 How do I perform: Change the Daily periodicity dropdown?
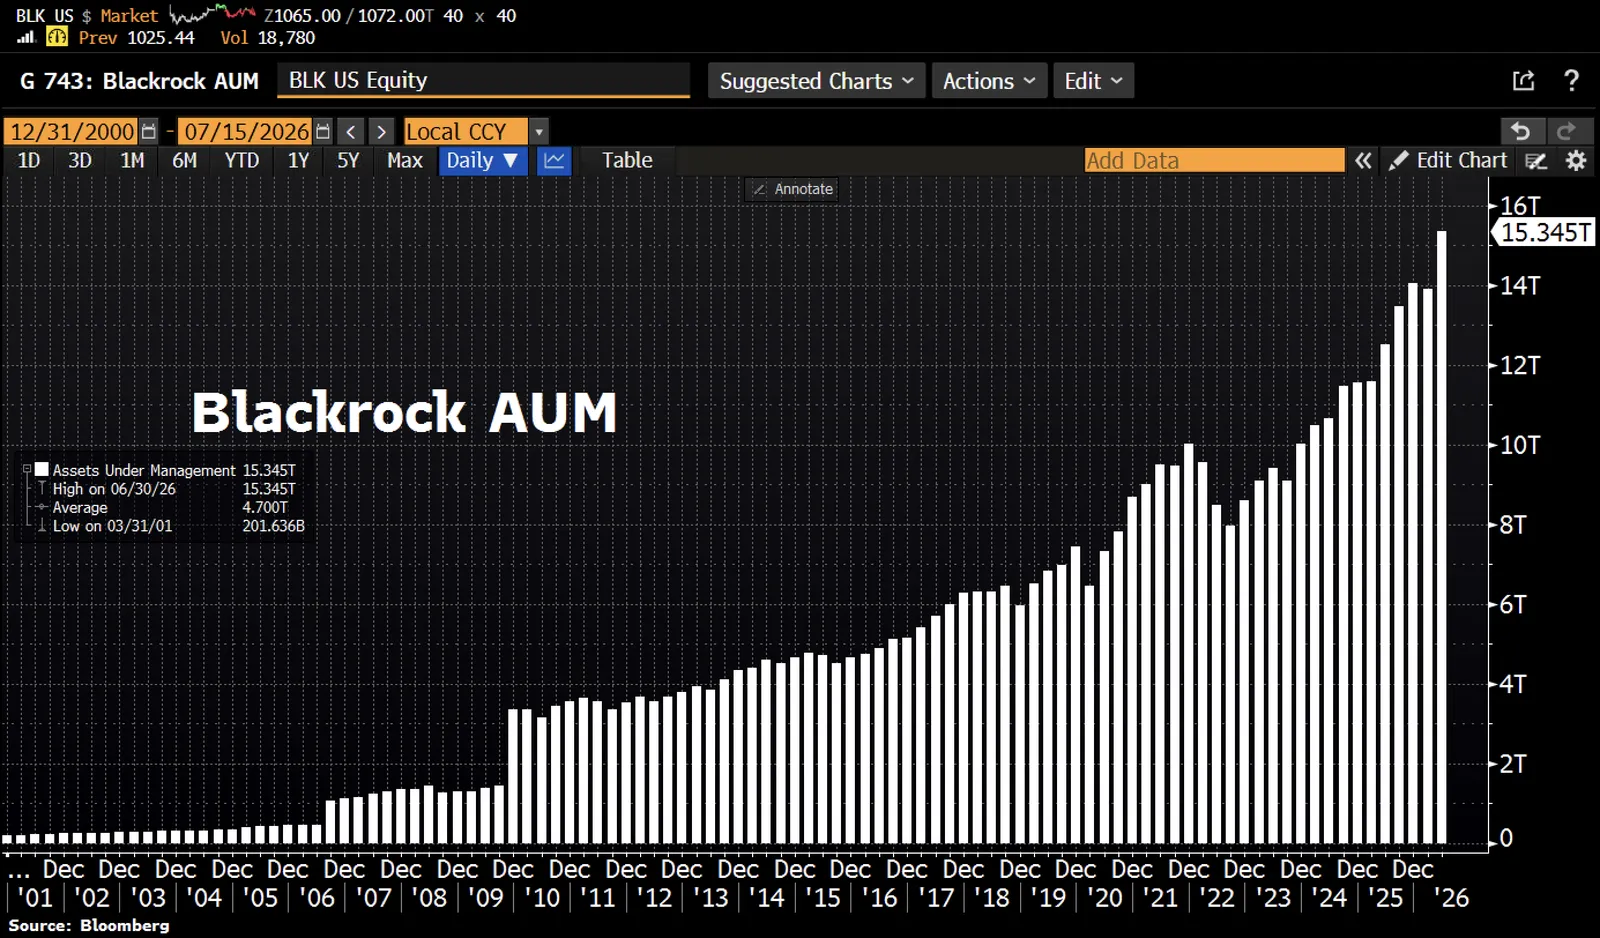(x=482, y=160)
